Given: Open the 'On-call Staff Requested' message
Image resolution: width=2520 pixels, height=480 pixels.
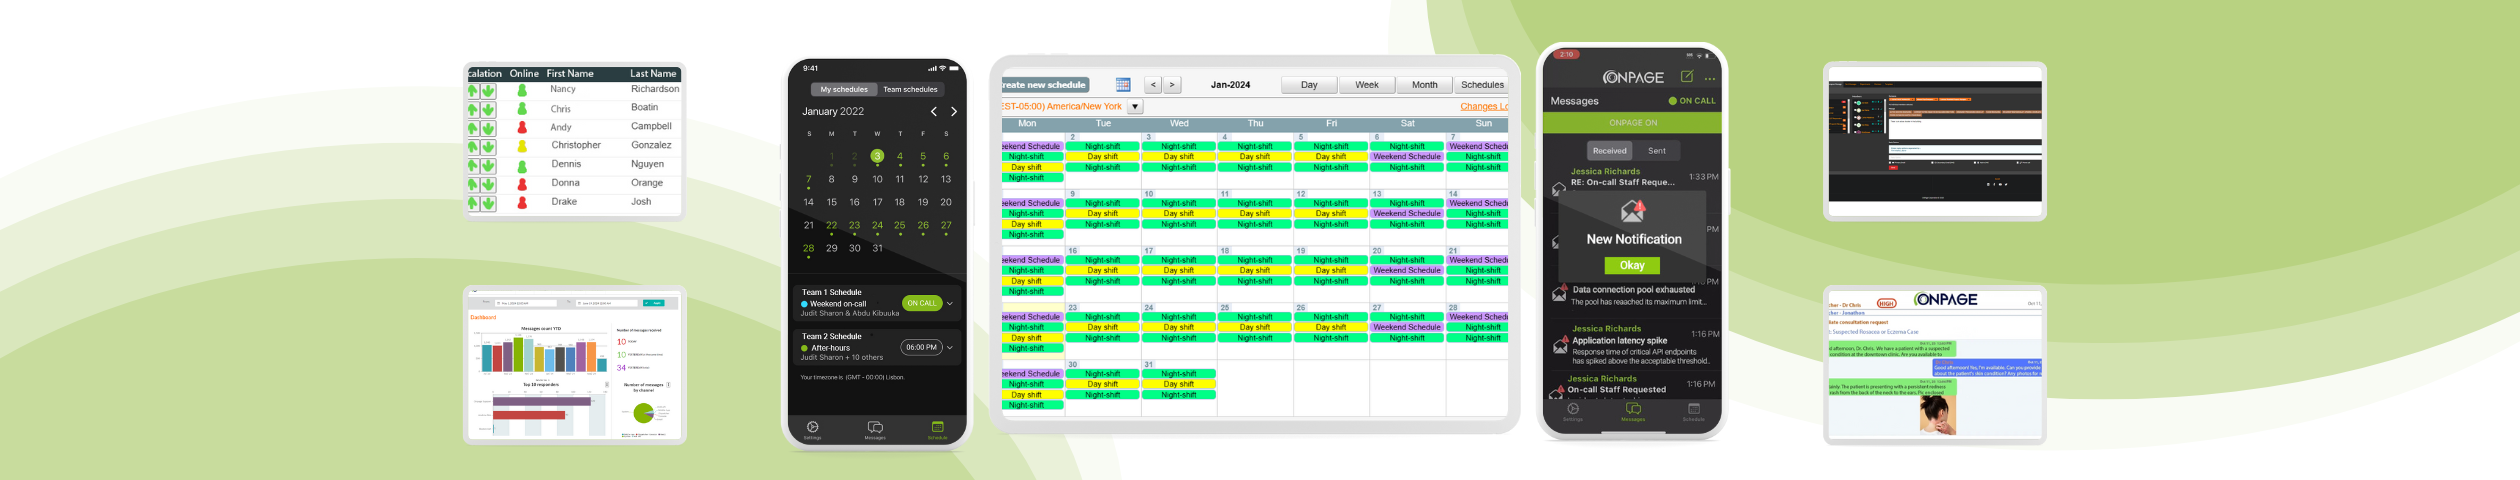Looking at the screenshot, I should (x=1634, y=385).
